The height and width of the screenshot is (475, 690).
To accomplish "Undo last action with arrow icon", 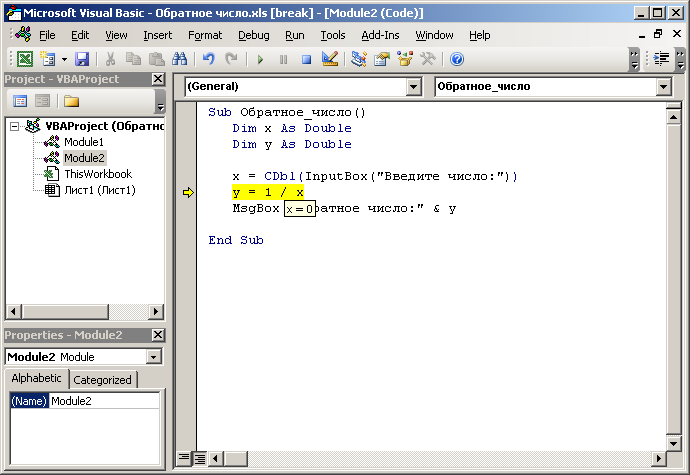I will [209, 59].
